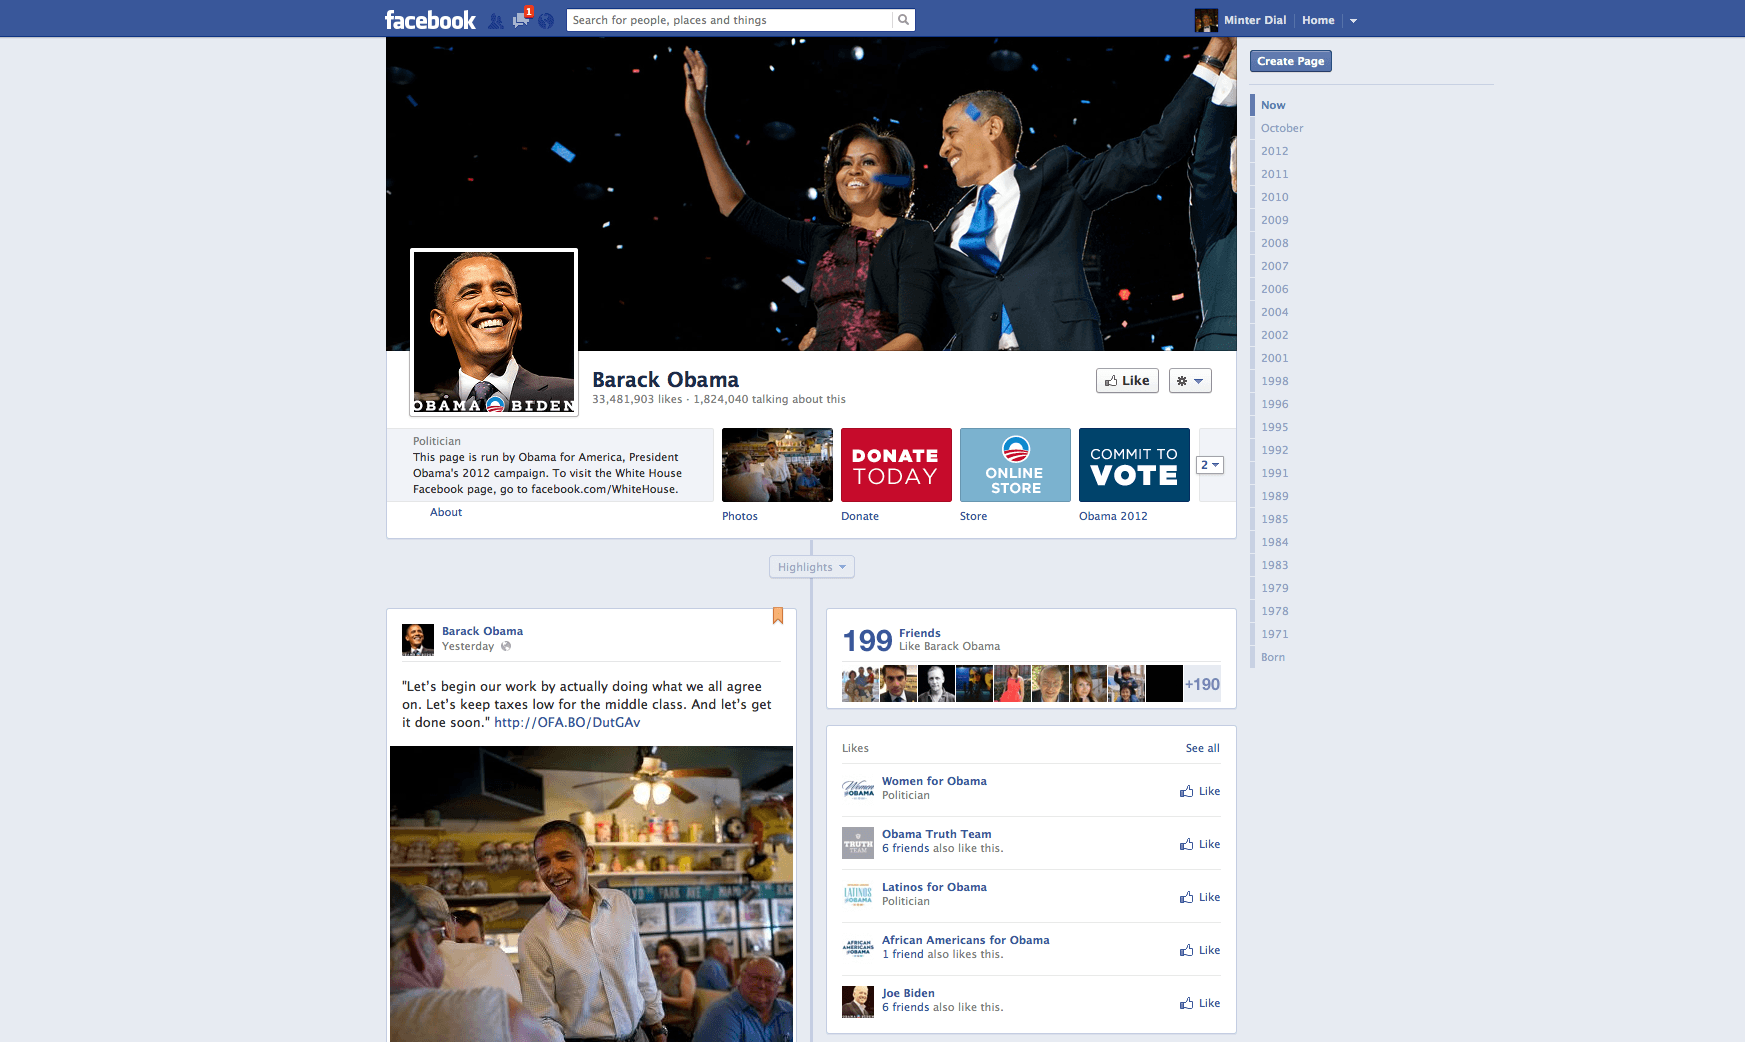Like the Women for Obama page
This screenshot has height=1042, width=1745.
tap(1200, 791)
